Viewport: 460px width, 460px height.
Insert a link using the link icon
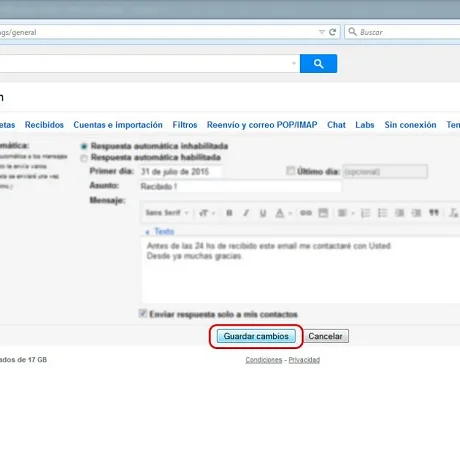pyautogui.click(x=306, y=213)
